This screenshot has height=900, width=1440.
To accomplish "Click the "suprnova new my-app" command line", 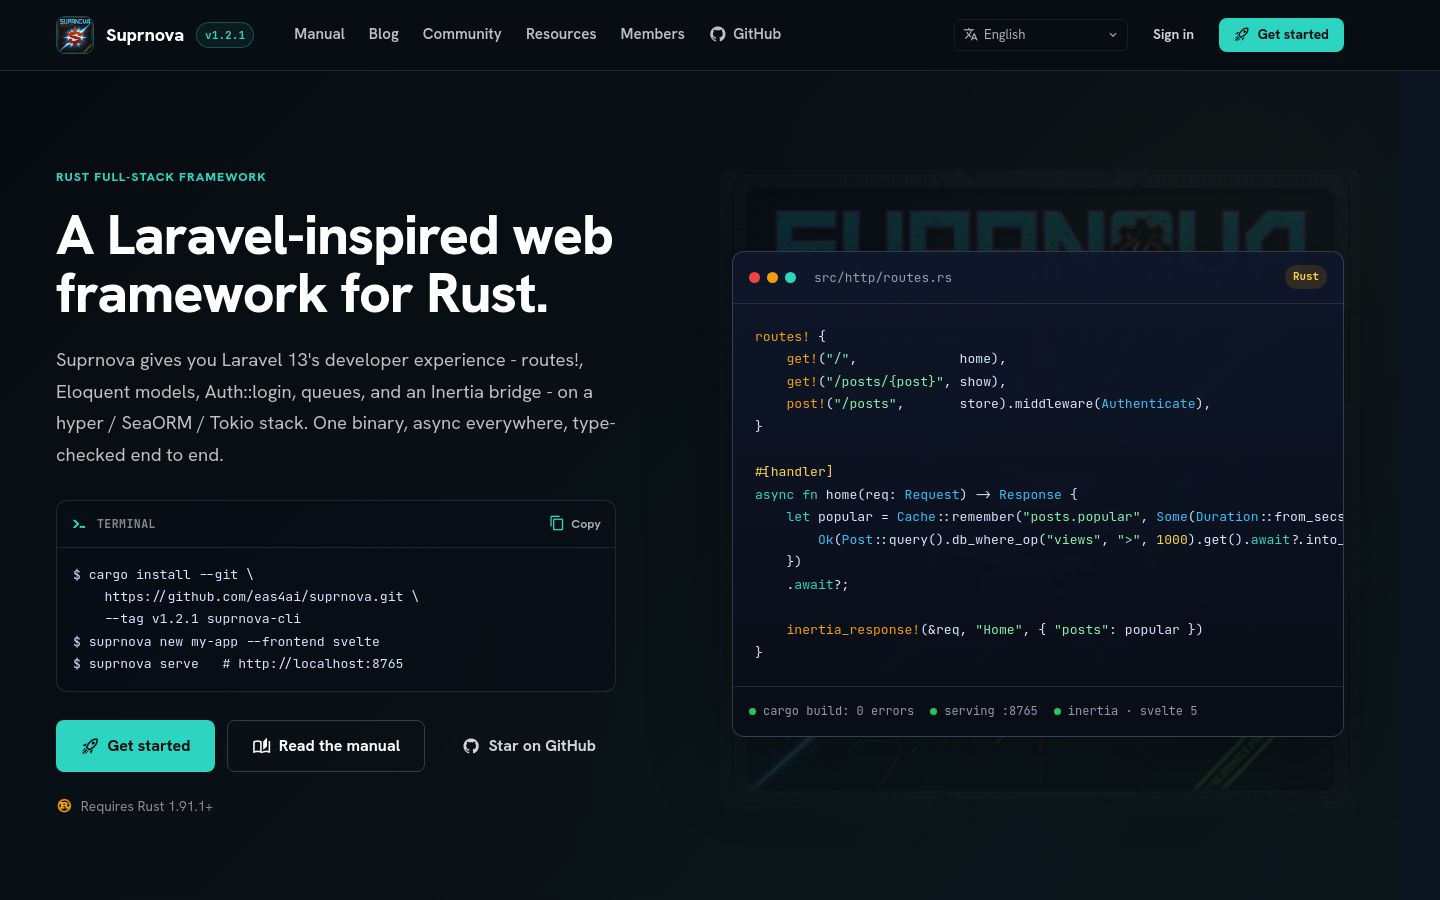I will click(226, 642).
